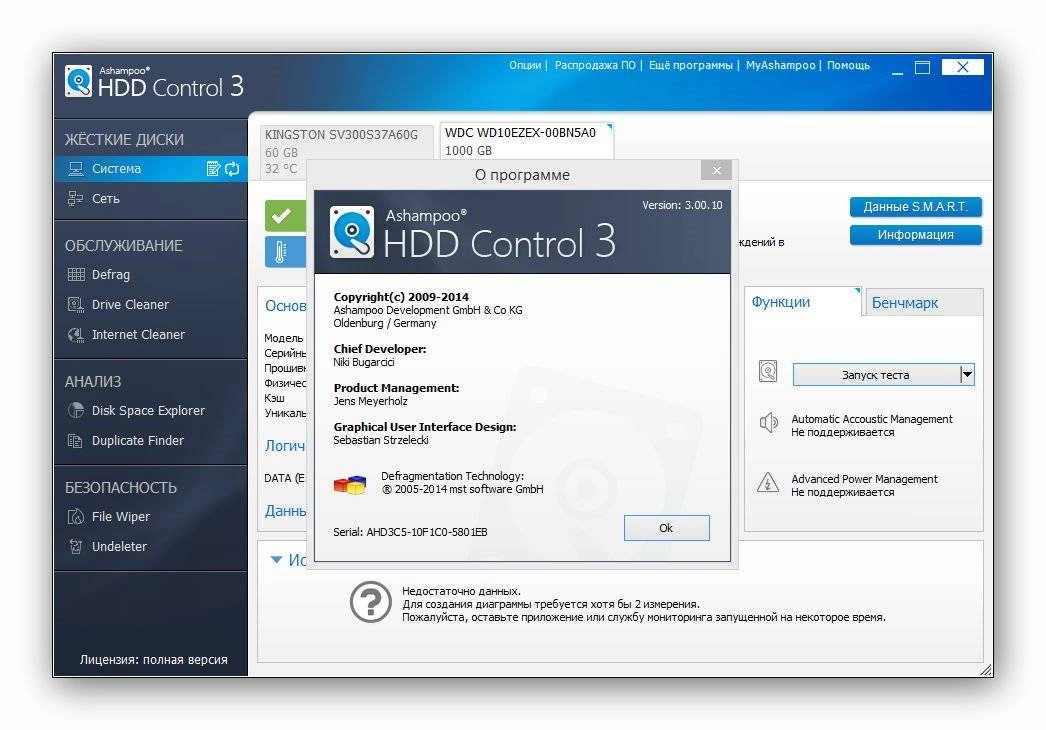Click the Jens Meyerholz name text
Image resolution: width=1046 pixels, height=730 pixels.
pos(370,401)
